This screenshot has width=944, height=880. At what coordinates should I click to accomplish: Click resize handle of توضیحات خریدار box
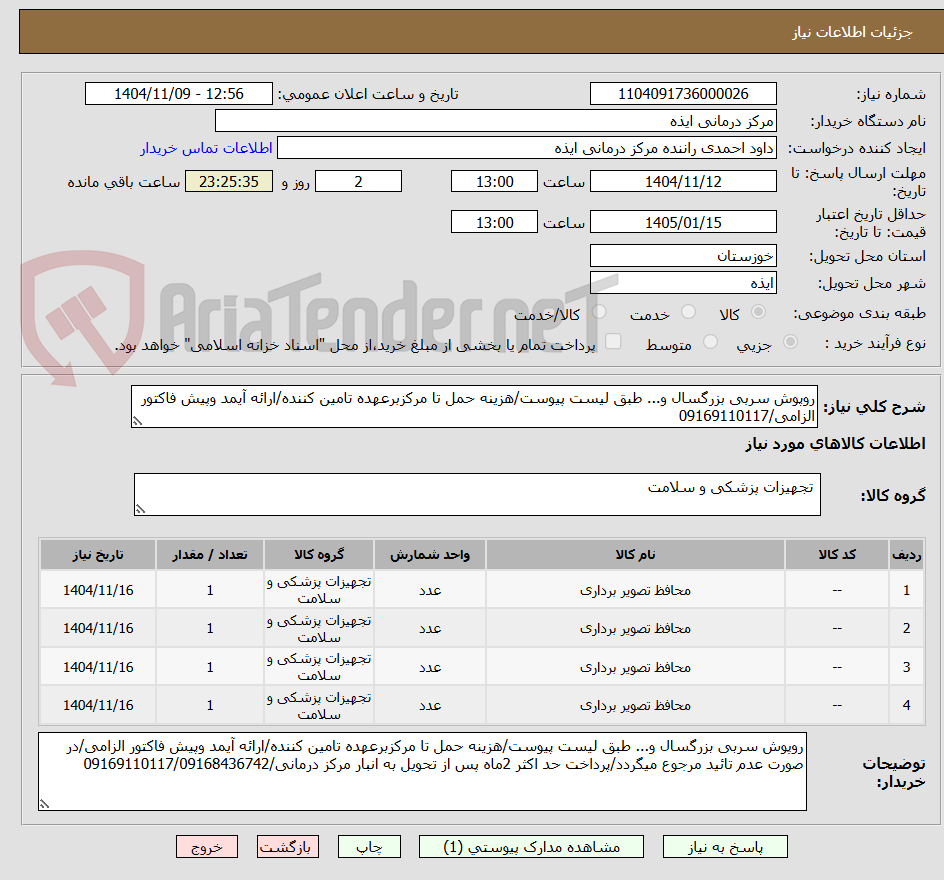[44, 804]
